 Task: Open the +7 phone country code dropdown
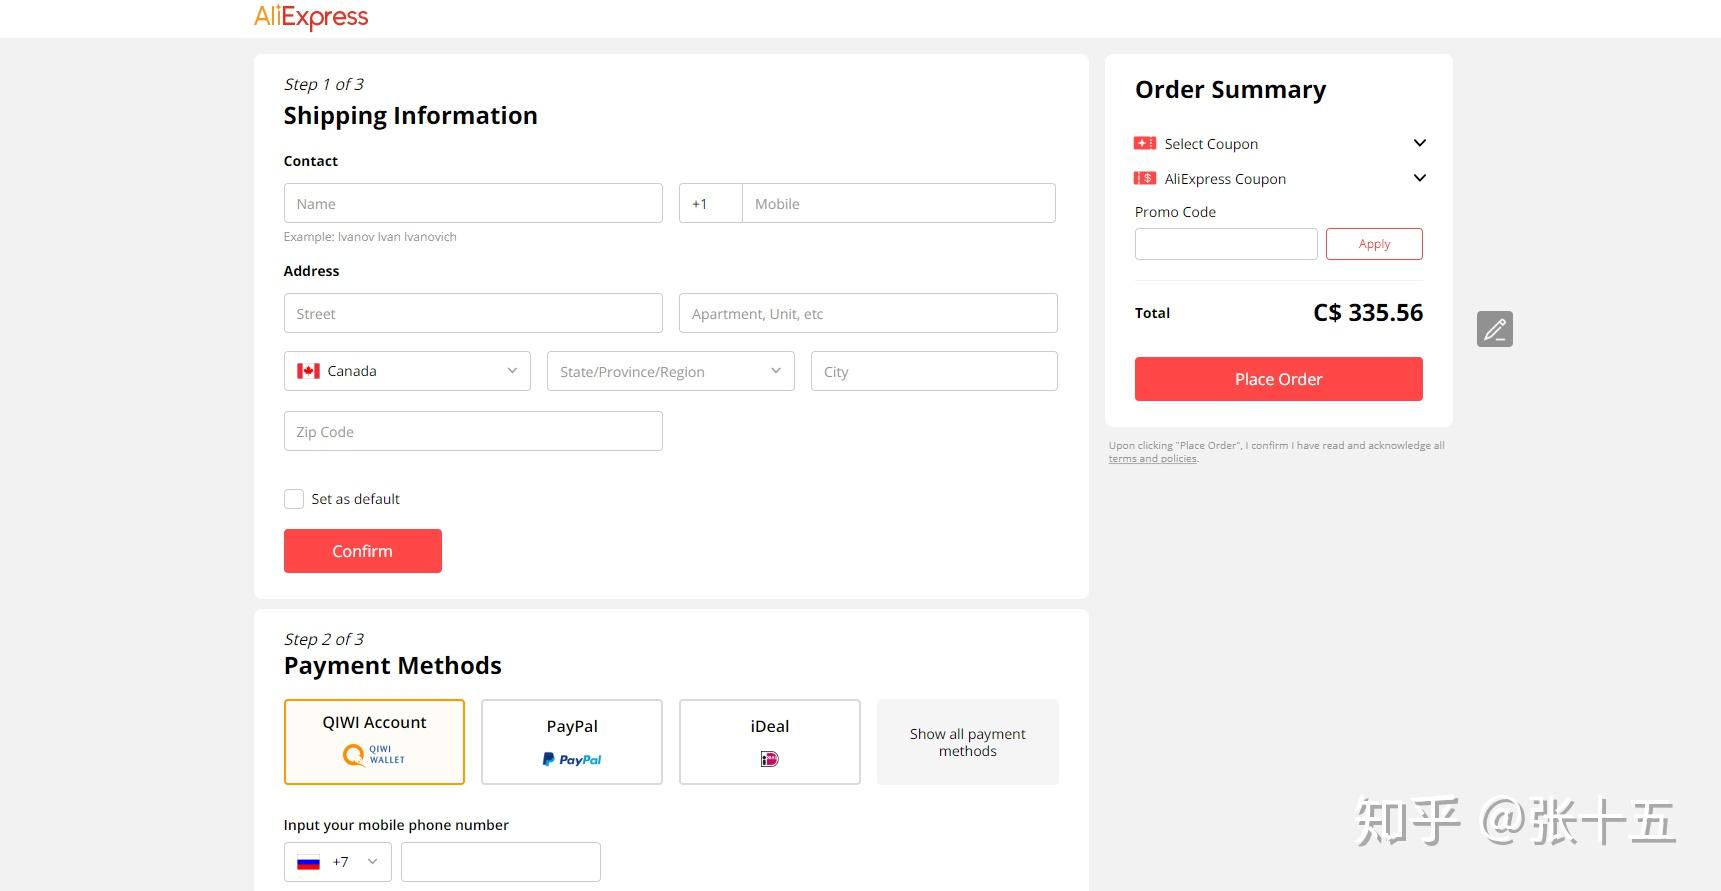(x=337, y=862)
